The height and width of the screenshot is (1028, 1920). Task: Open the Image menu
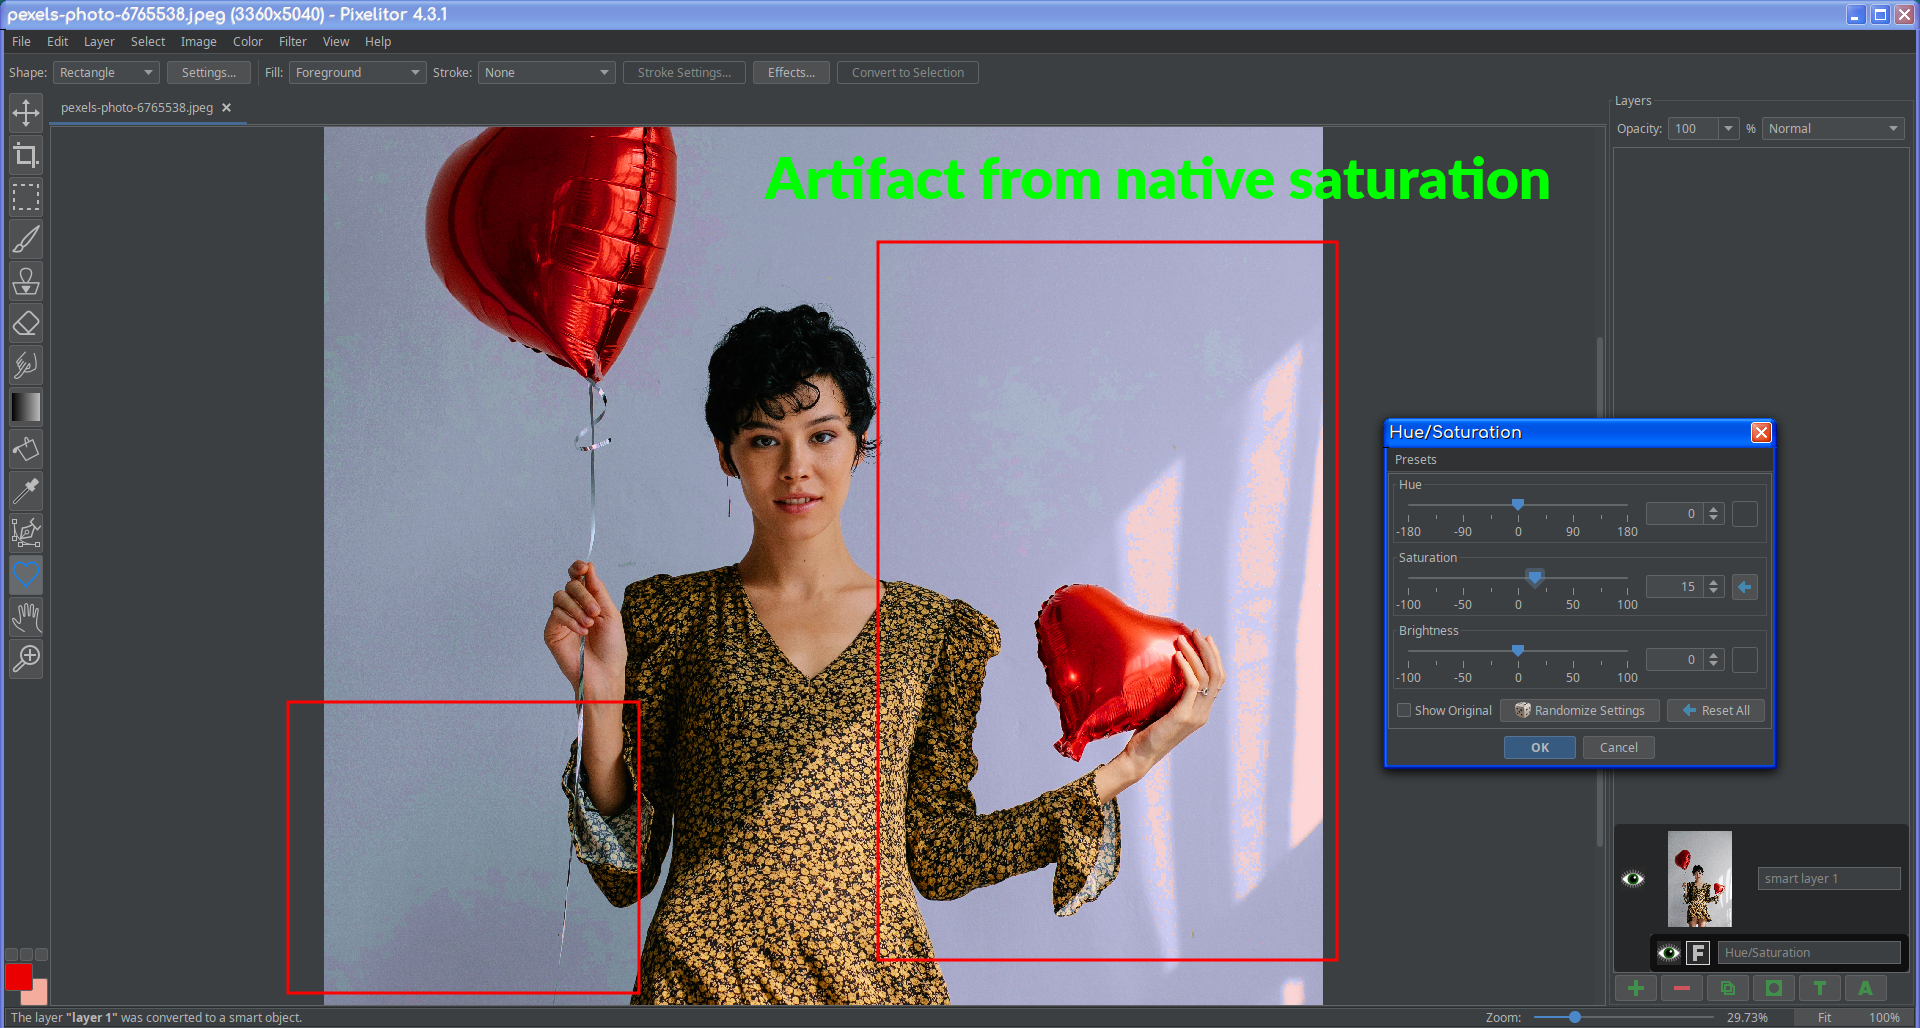[x=198, y=42]
